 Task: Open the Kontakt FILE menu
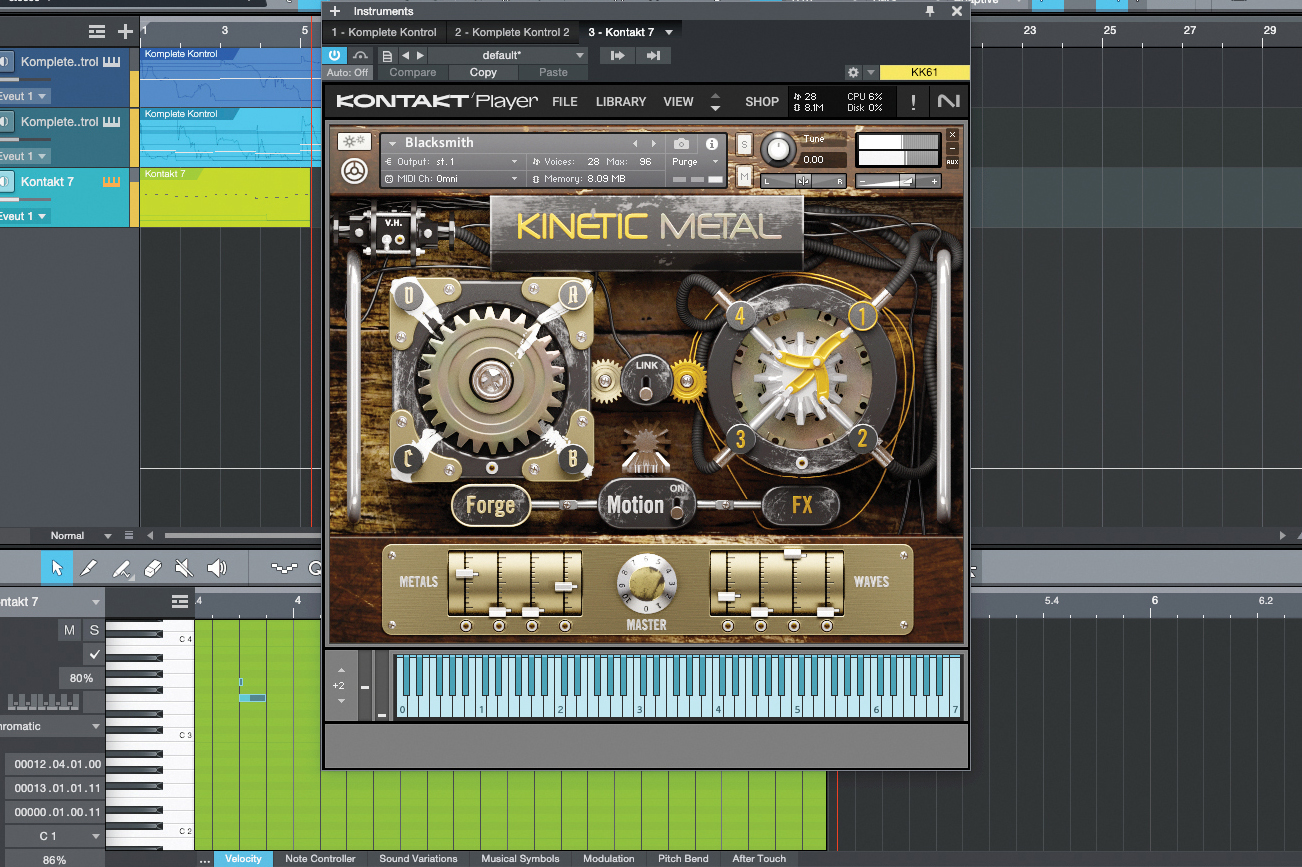(x=565, y=102)
